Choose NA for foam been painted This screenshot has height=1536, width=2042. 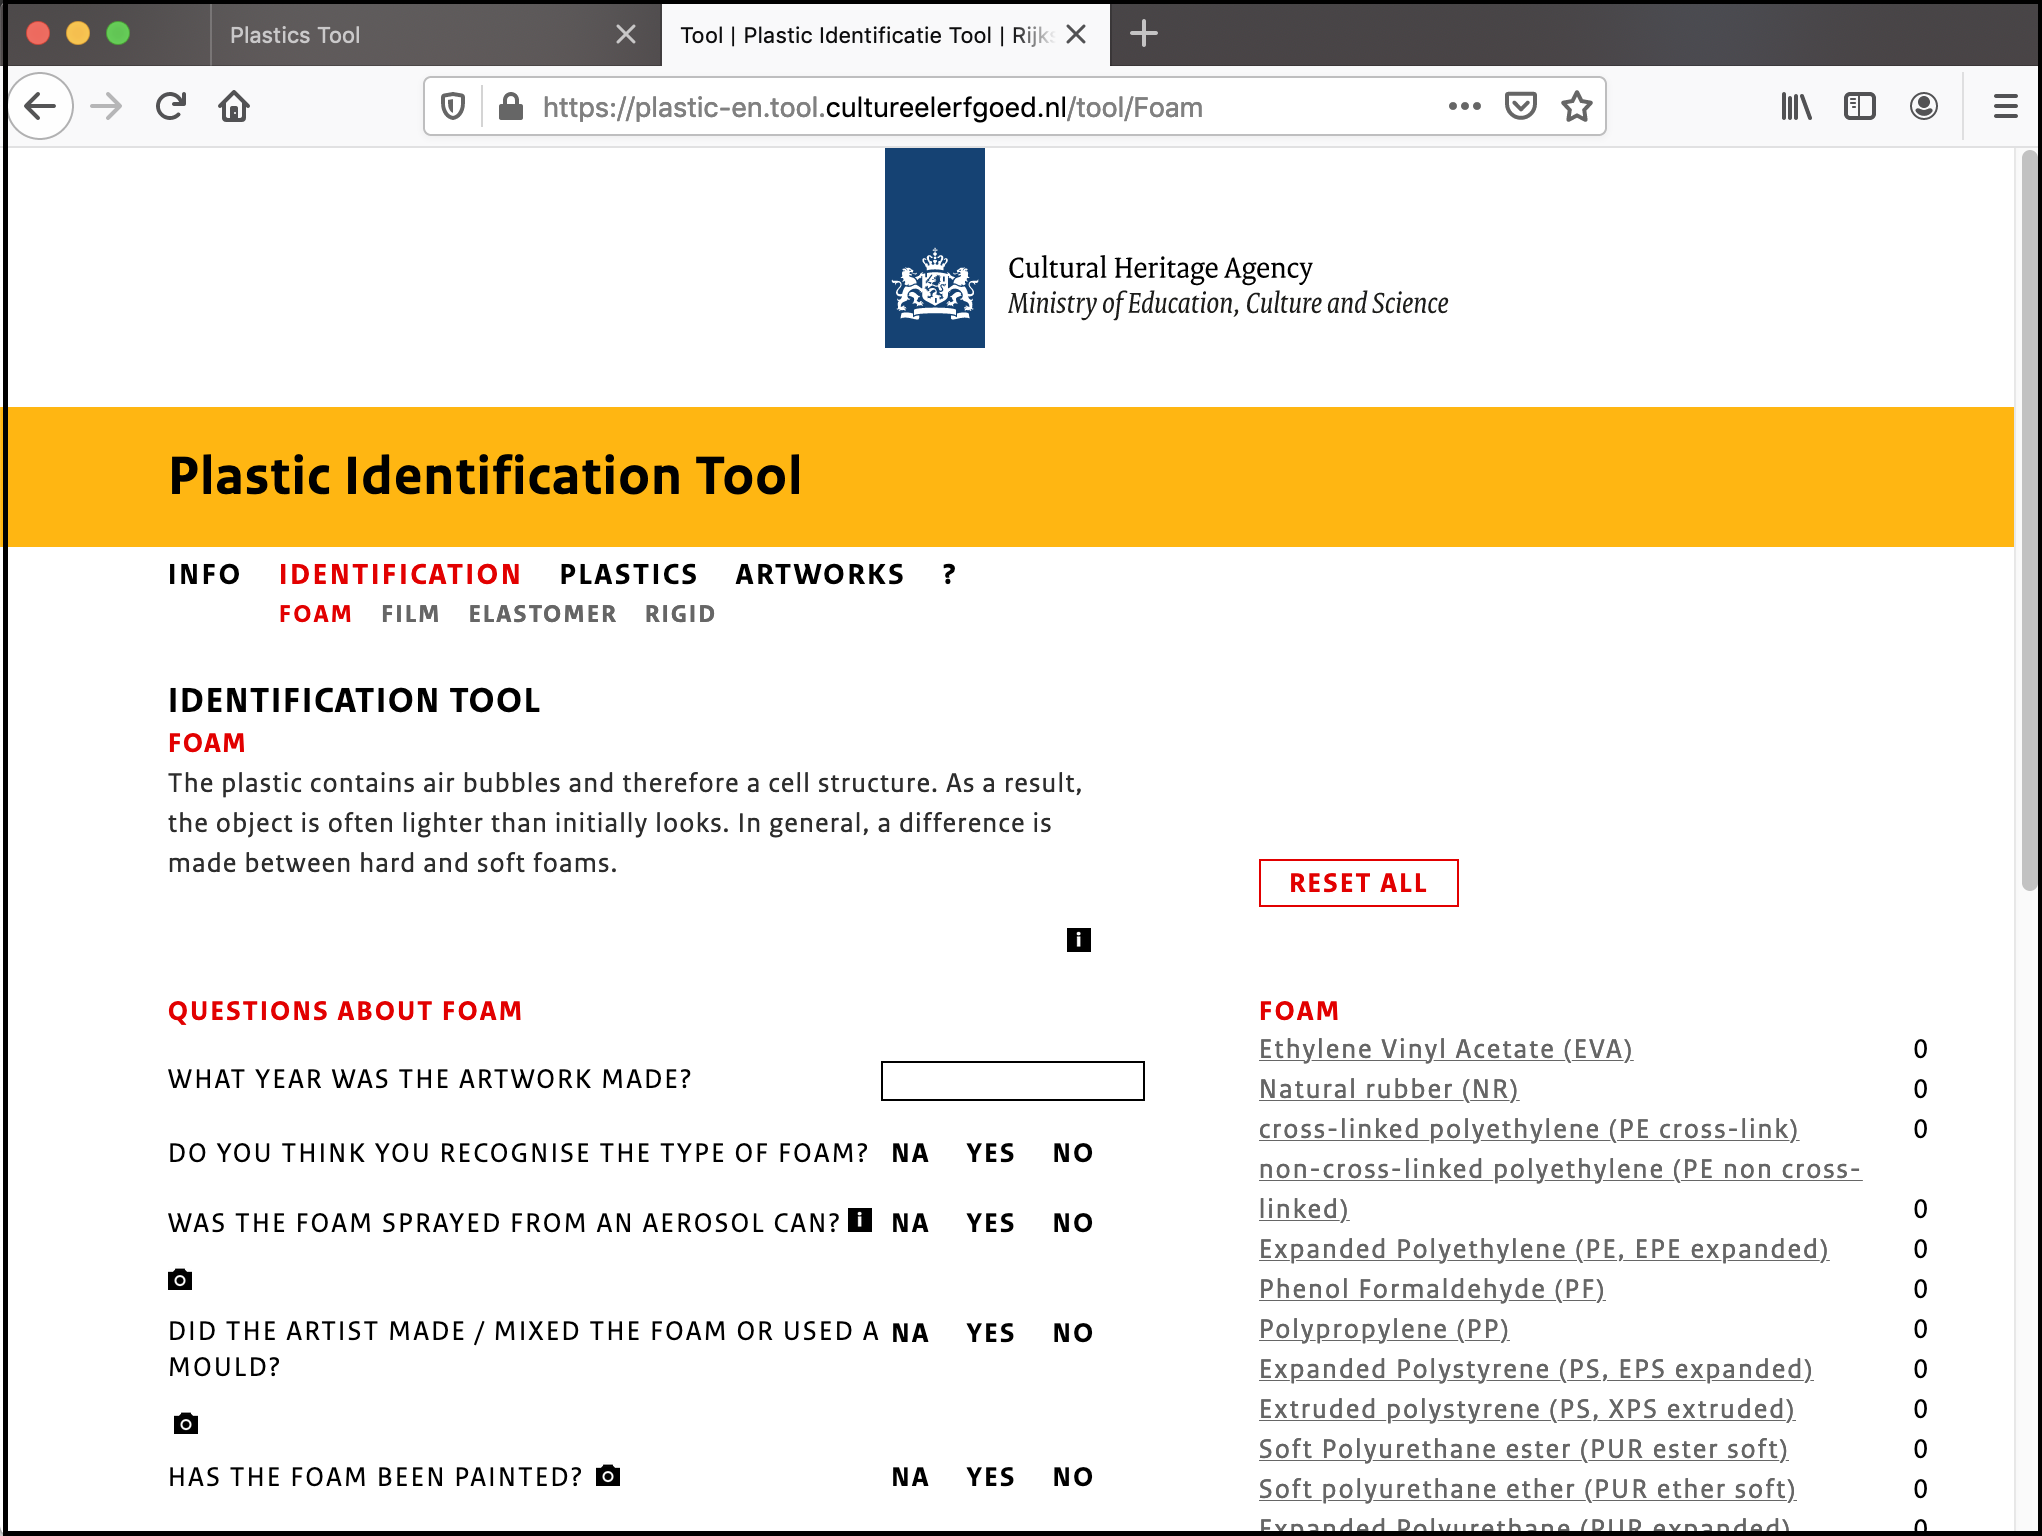[x=910, y=1477]
